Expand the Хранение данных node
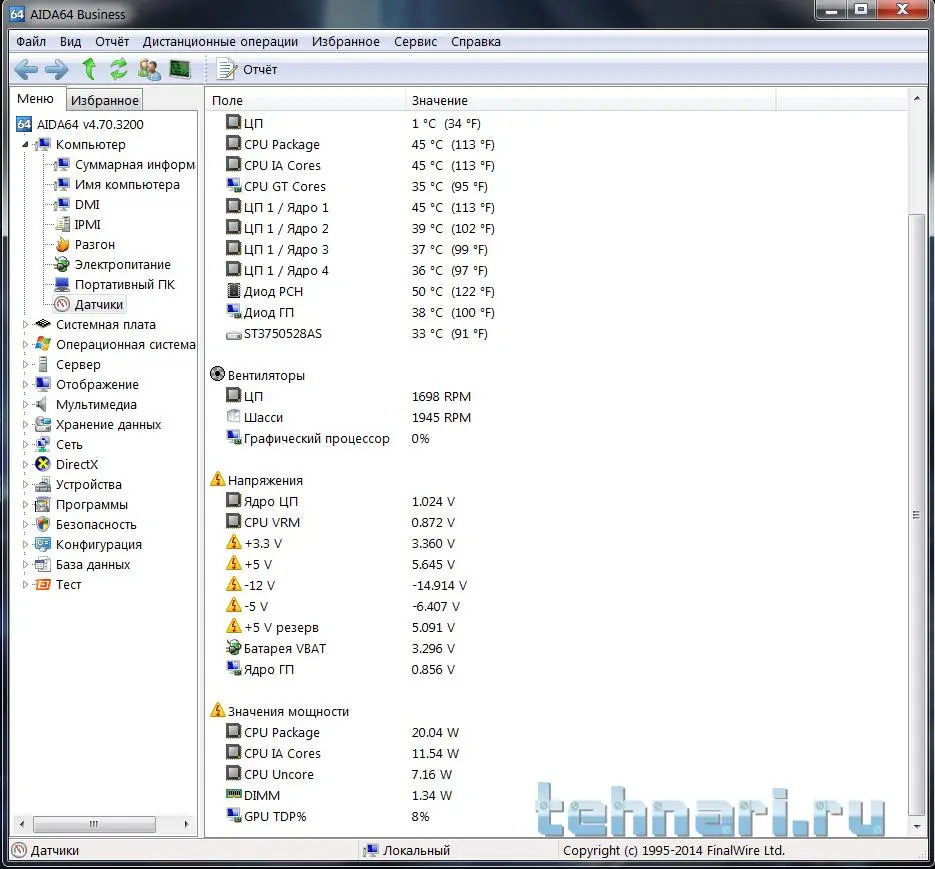Image resolution: width=935 pixels, height=869 pixels. point(26,424)
